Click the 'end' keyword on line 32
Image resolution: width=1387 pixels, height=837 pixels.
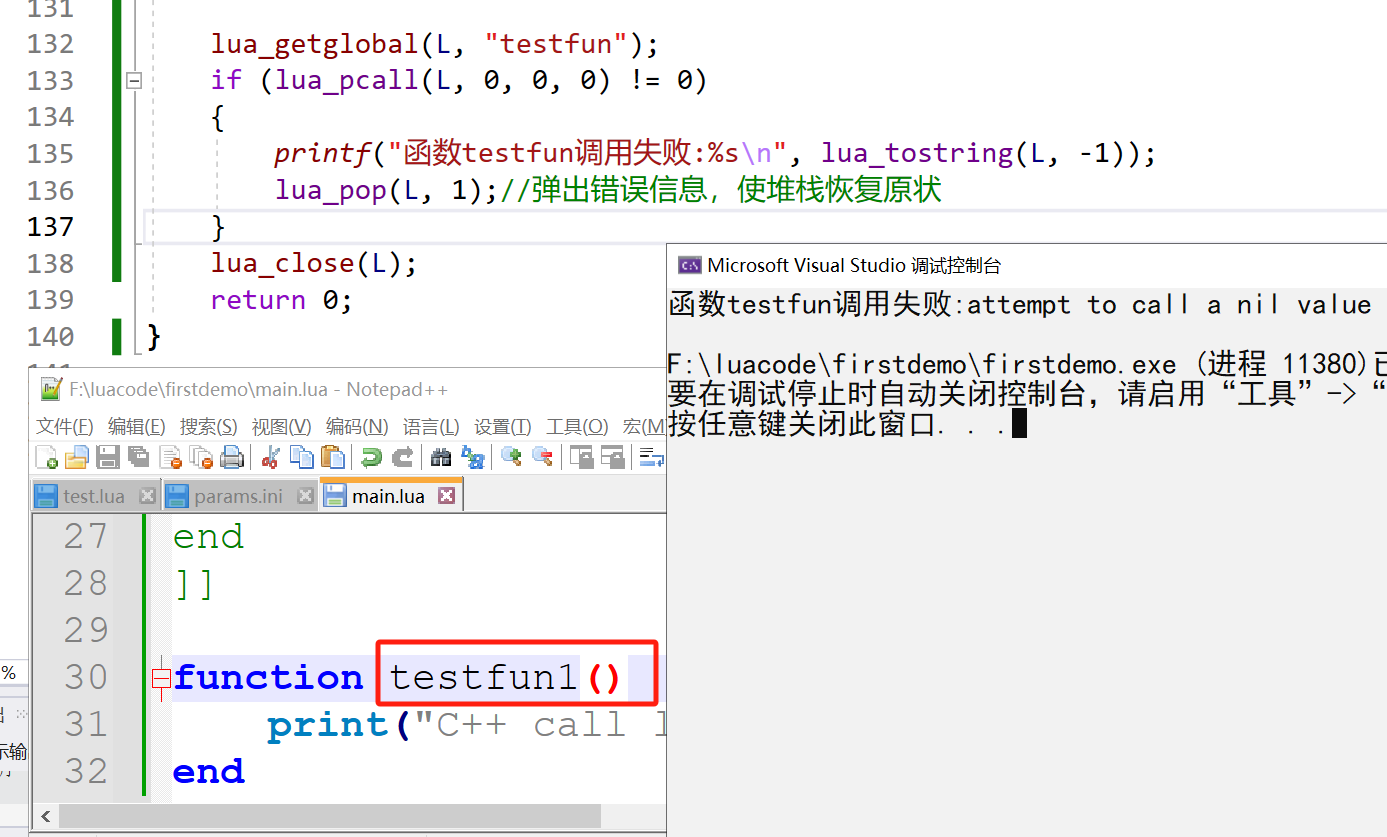tap(208, 771)
